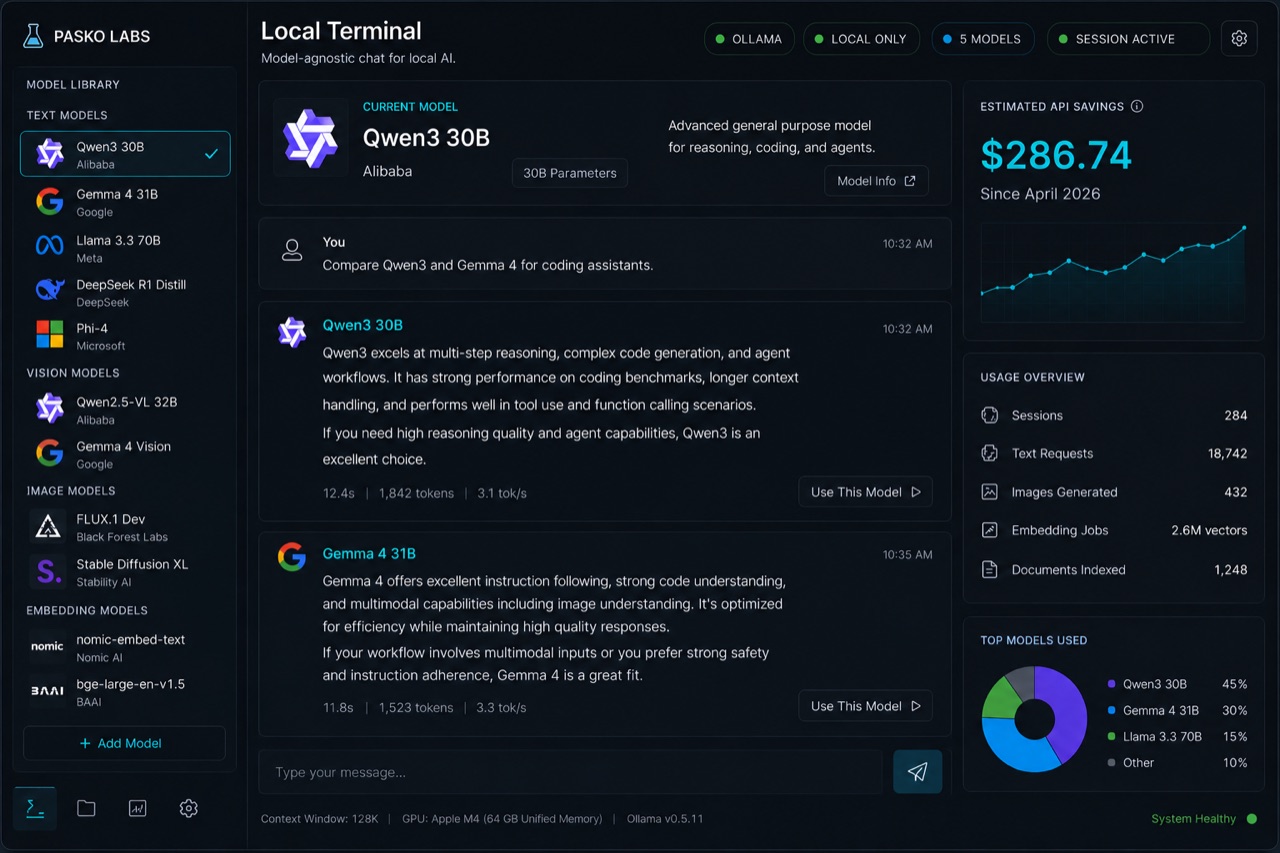Screen dimensions: 1280x853
Task: Click the Images Generated icon in Usage Overview
Action: pos(990,492)
